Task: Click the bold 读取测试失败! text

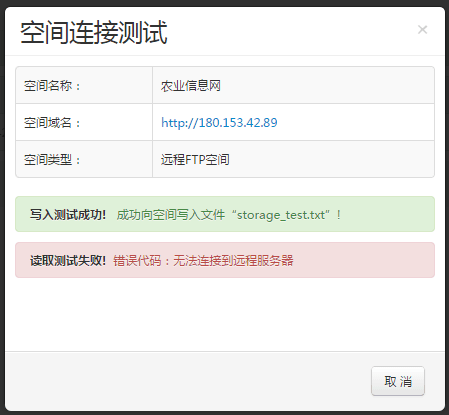Action: 68,260
